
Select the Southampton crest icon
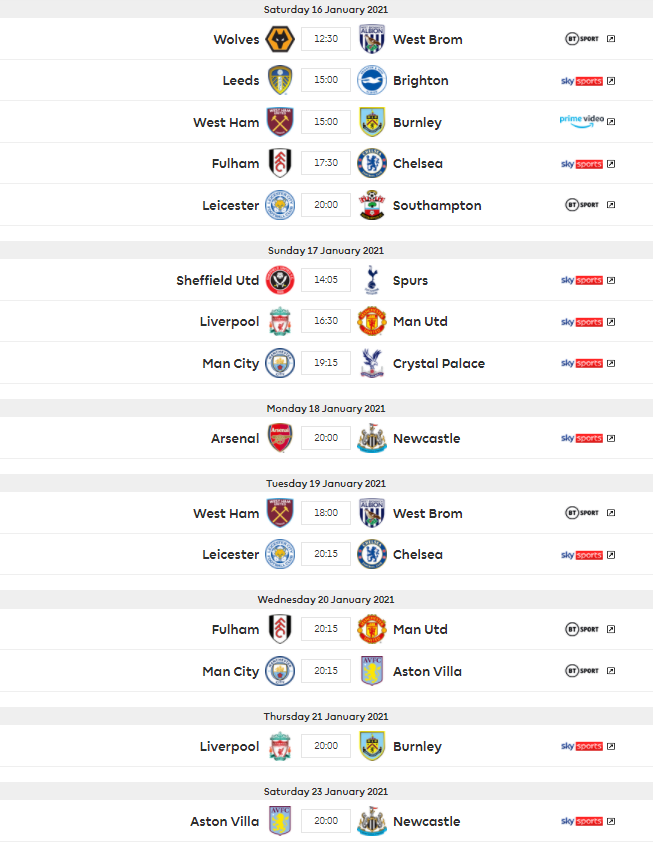[372, 206]
